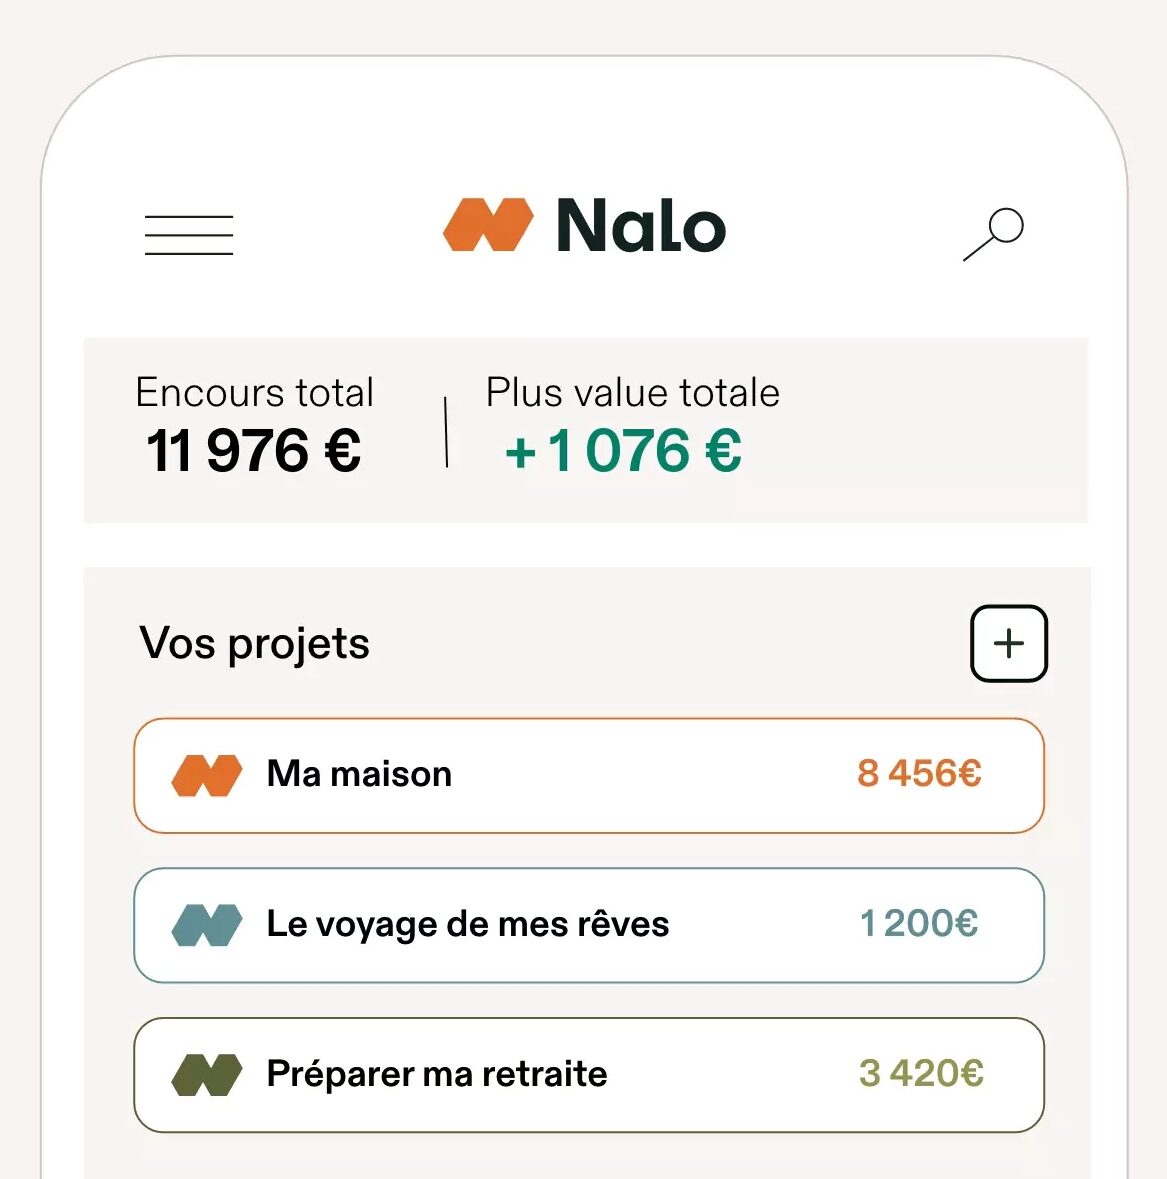Click the 1 200€ amount

pos(919,923)
